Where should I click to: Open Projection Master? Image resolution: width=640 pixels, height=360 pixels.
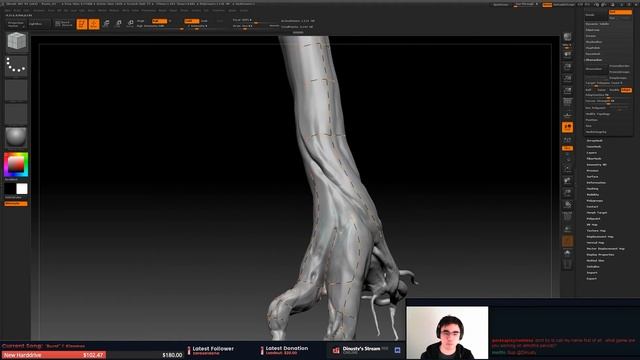point(16,24)
